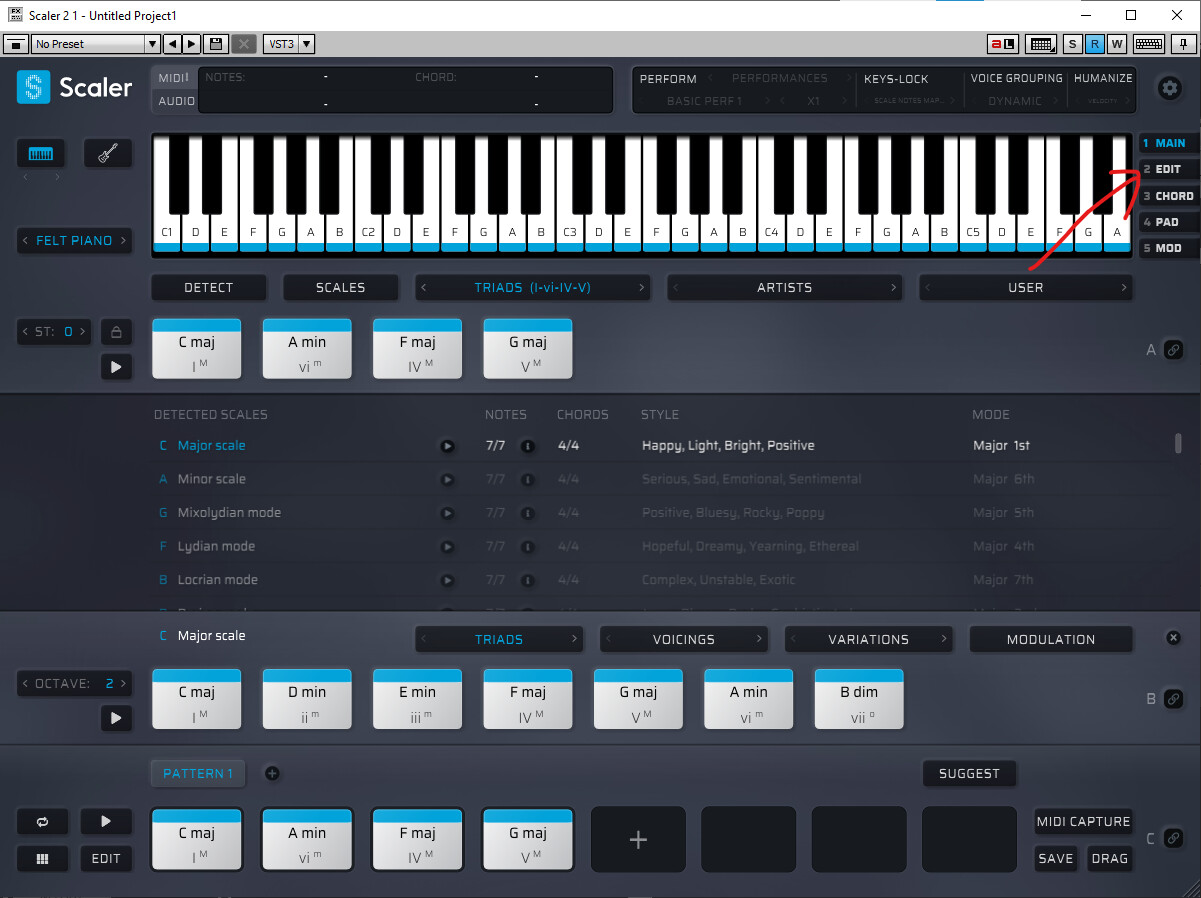Show info for C Major scale
The height and width of the screenshot is (898, 1201).
pyautogui.click(x=528, y=446)
